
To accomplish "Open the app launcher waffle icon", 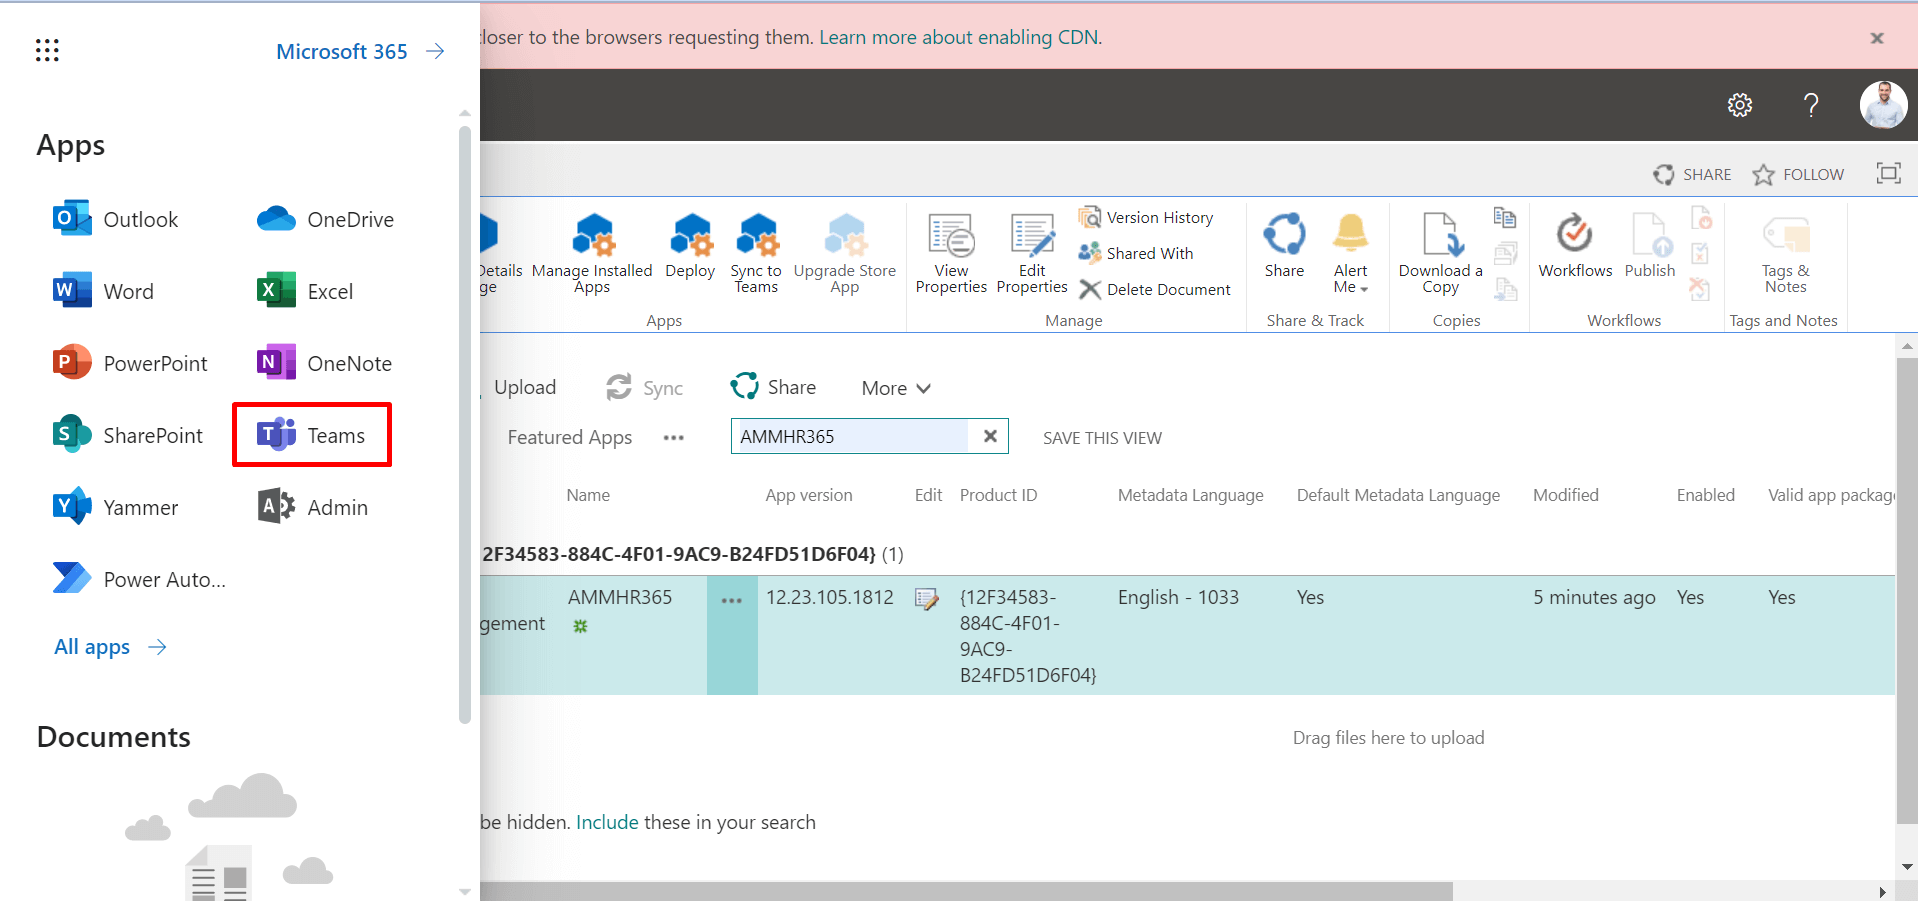I will [47, 50].
